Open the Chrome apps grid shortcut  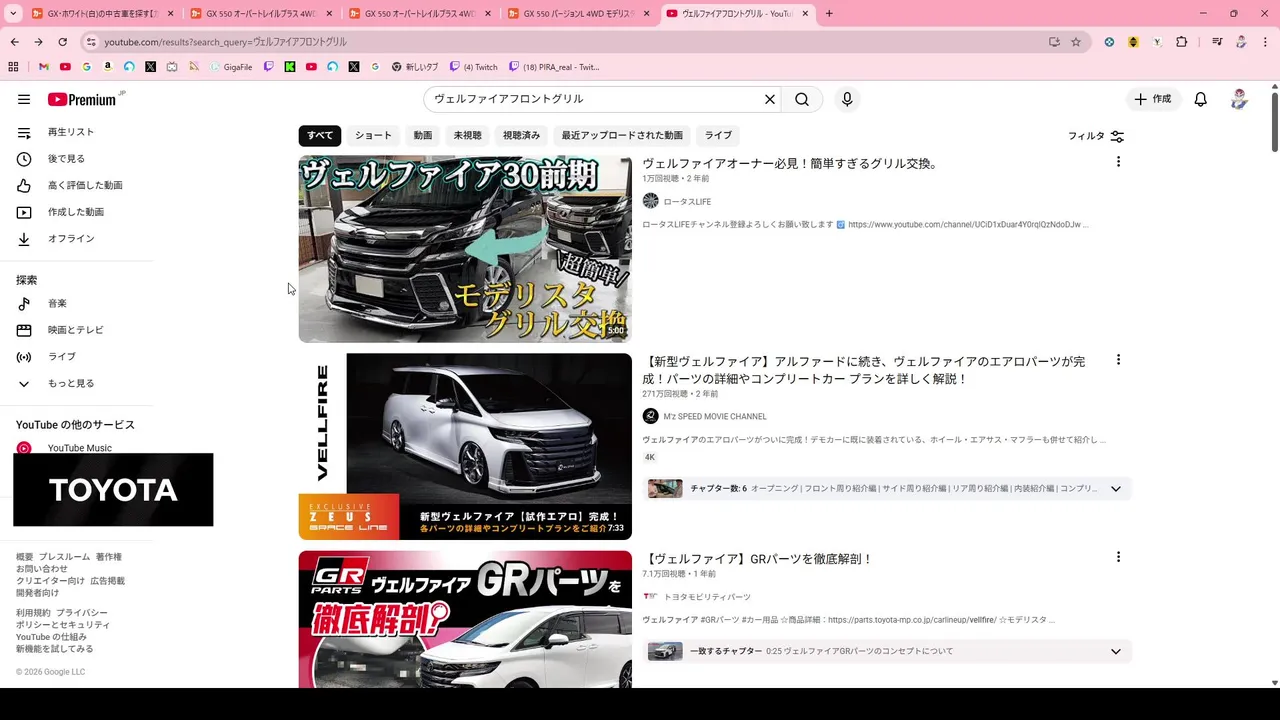coord(13,67)
